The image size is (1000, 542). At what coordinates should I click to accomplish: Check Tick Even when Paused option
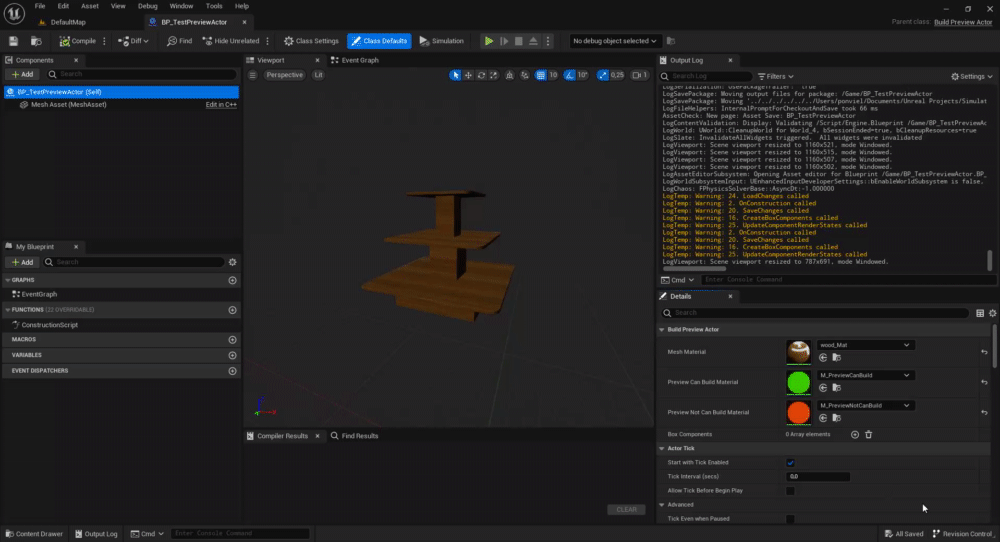pyautogui.click(x=790, y=519)
